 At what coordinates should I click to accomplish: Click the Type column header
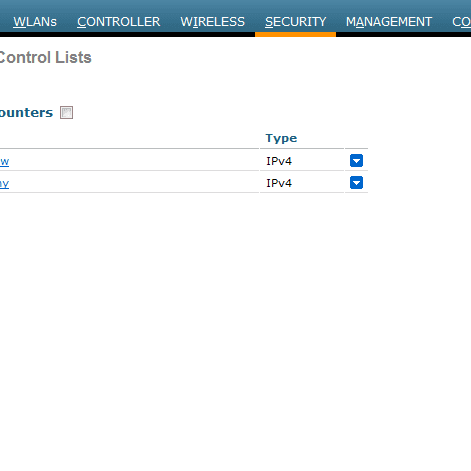[281, 138]
